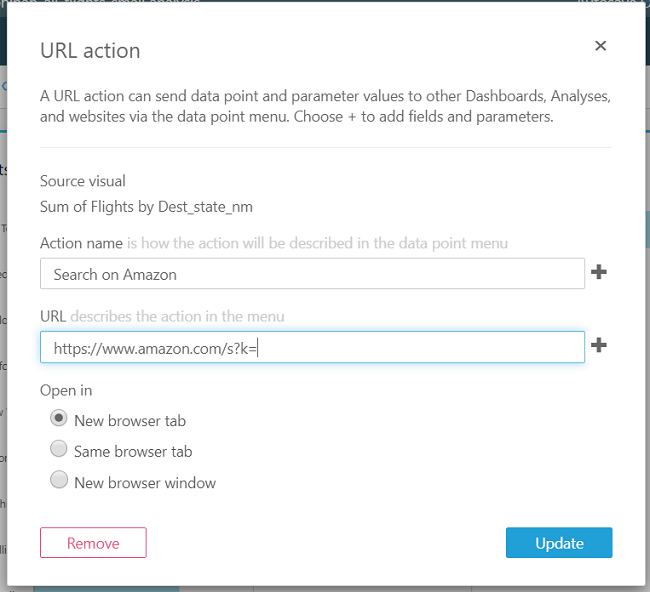Choose the Same browser tab radio button
The height and width of the screenshot is (592, 650).
pos(59,450)
